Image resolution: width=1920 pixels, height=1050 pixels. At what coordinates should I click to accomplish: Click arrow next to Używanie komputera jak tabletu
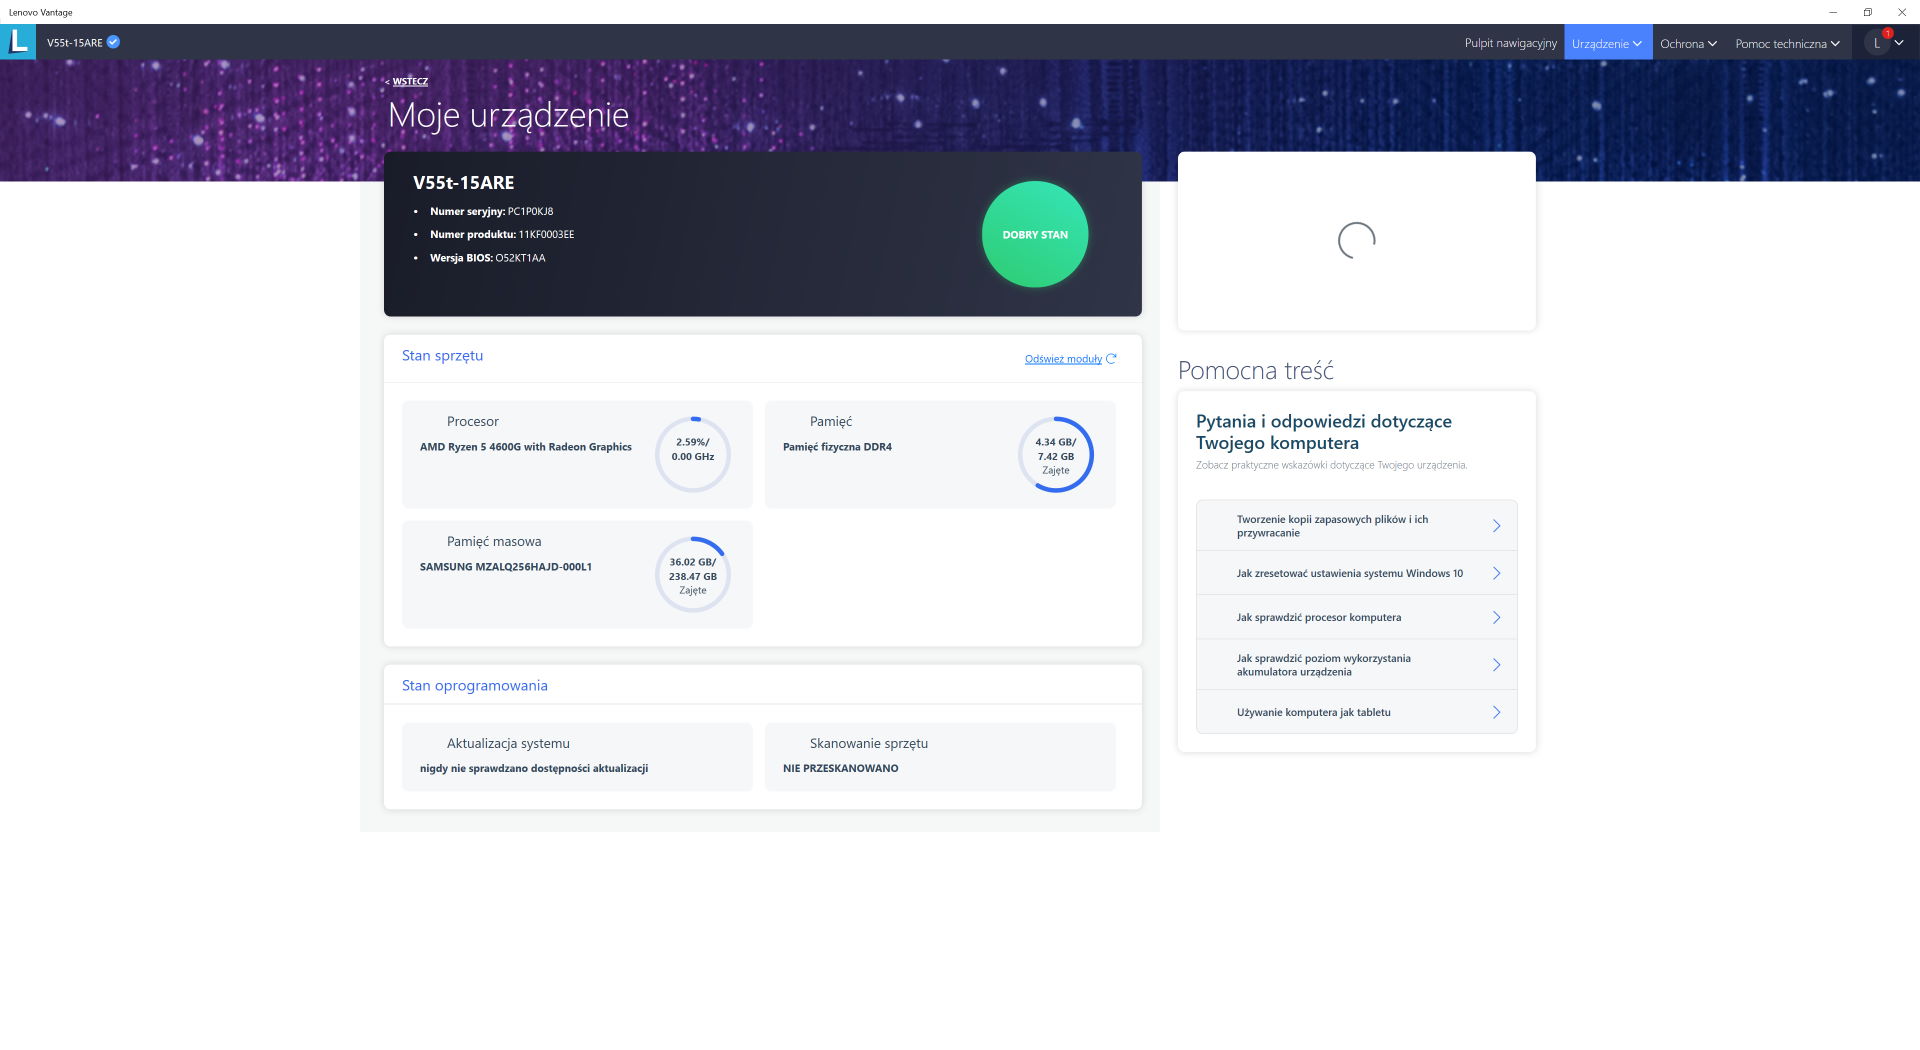pos(1496,712)
